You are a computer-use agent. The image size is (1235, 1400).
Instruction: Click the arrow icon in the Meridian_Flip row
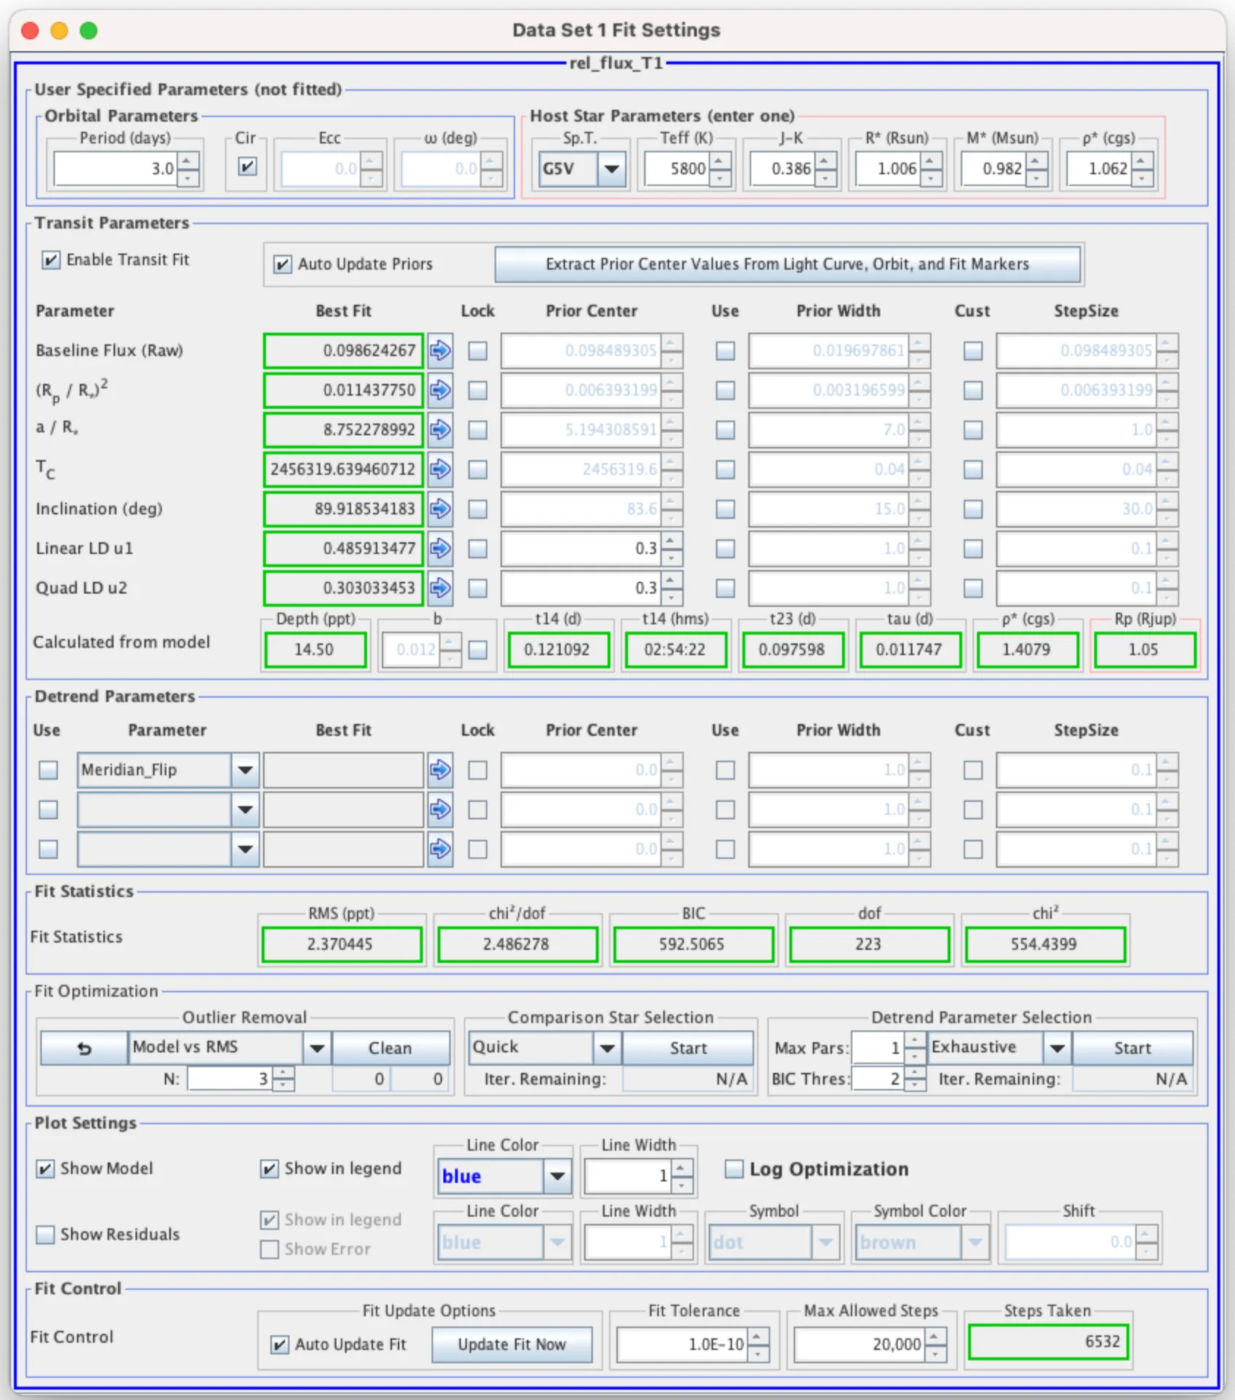pos(440,770)
